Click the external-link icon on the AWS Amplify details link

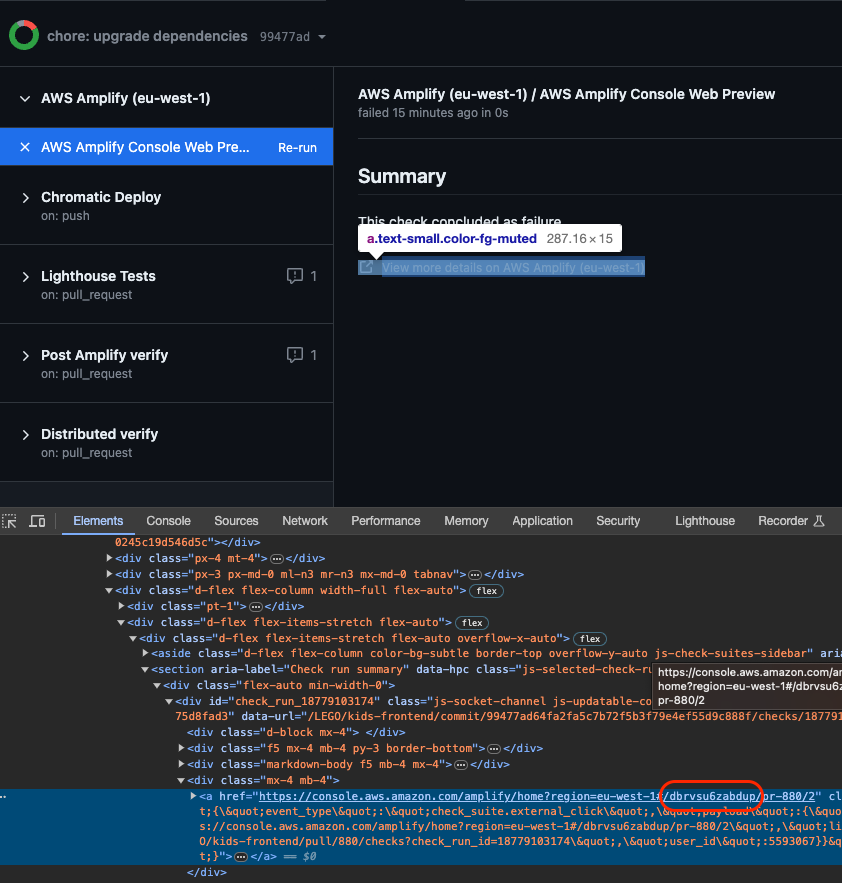point(365,267)
